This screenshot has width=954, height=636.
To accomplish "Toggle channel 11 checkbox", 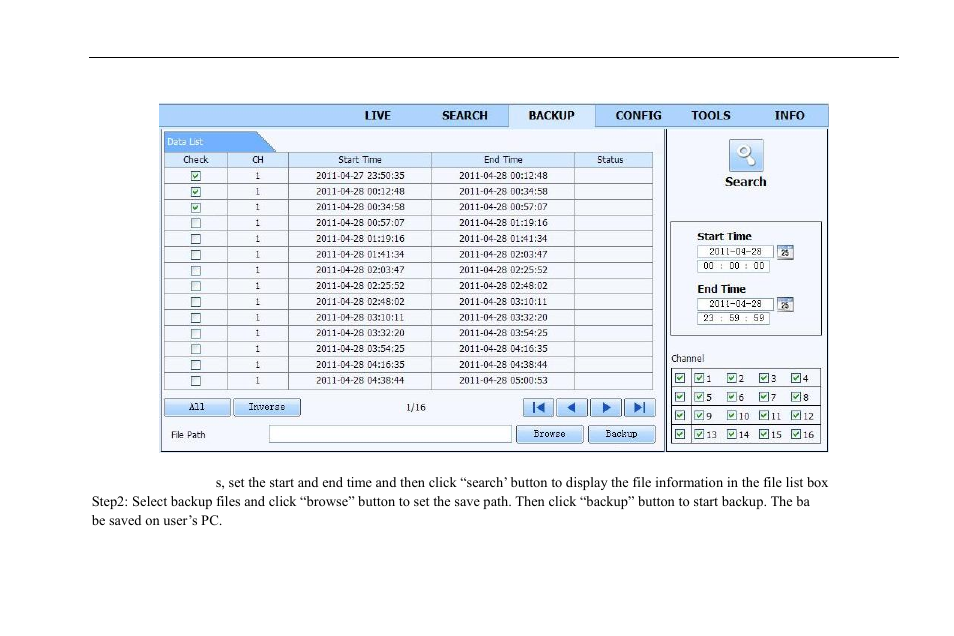I will click(x=764, y=416).
